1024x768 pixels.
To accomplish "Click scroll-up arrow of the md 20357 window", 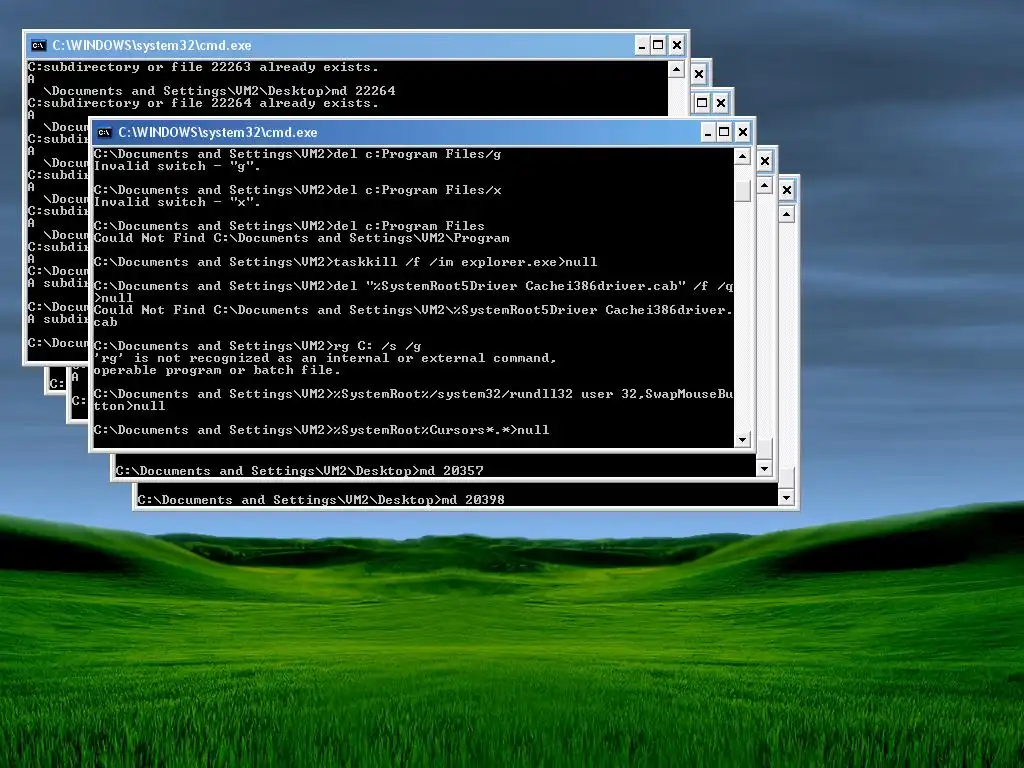I will click(x=764, y=185).
